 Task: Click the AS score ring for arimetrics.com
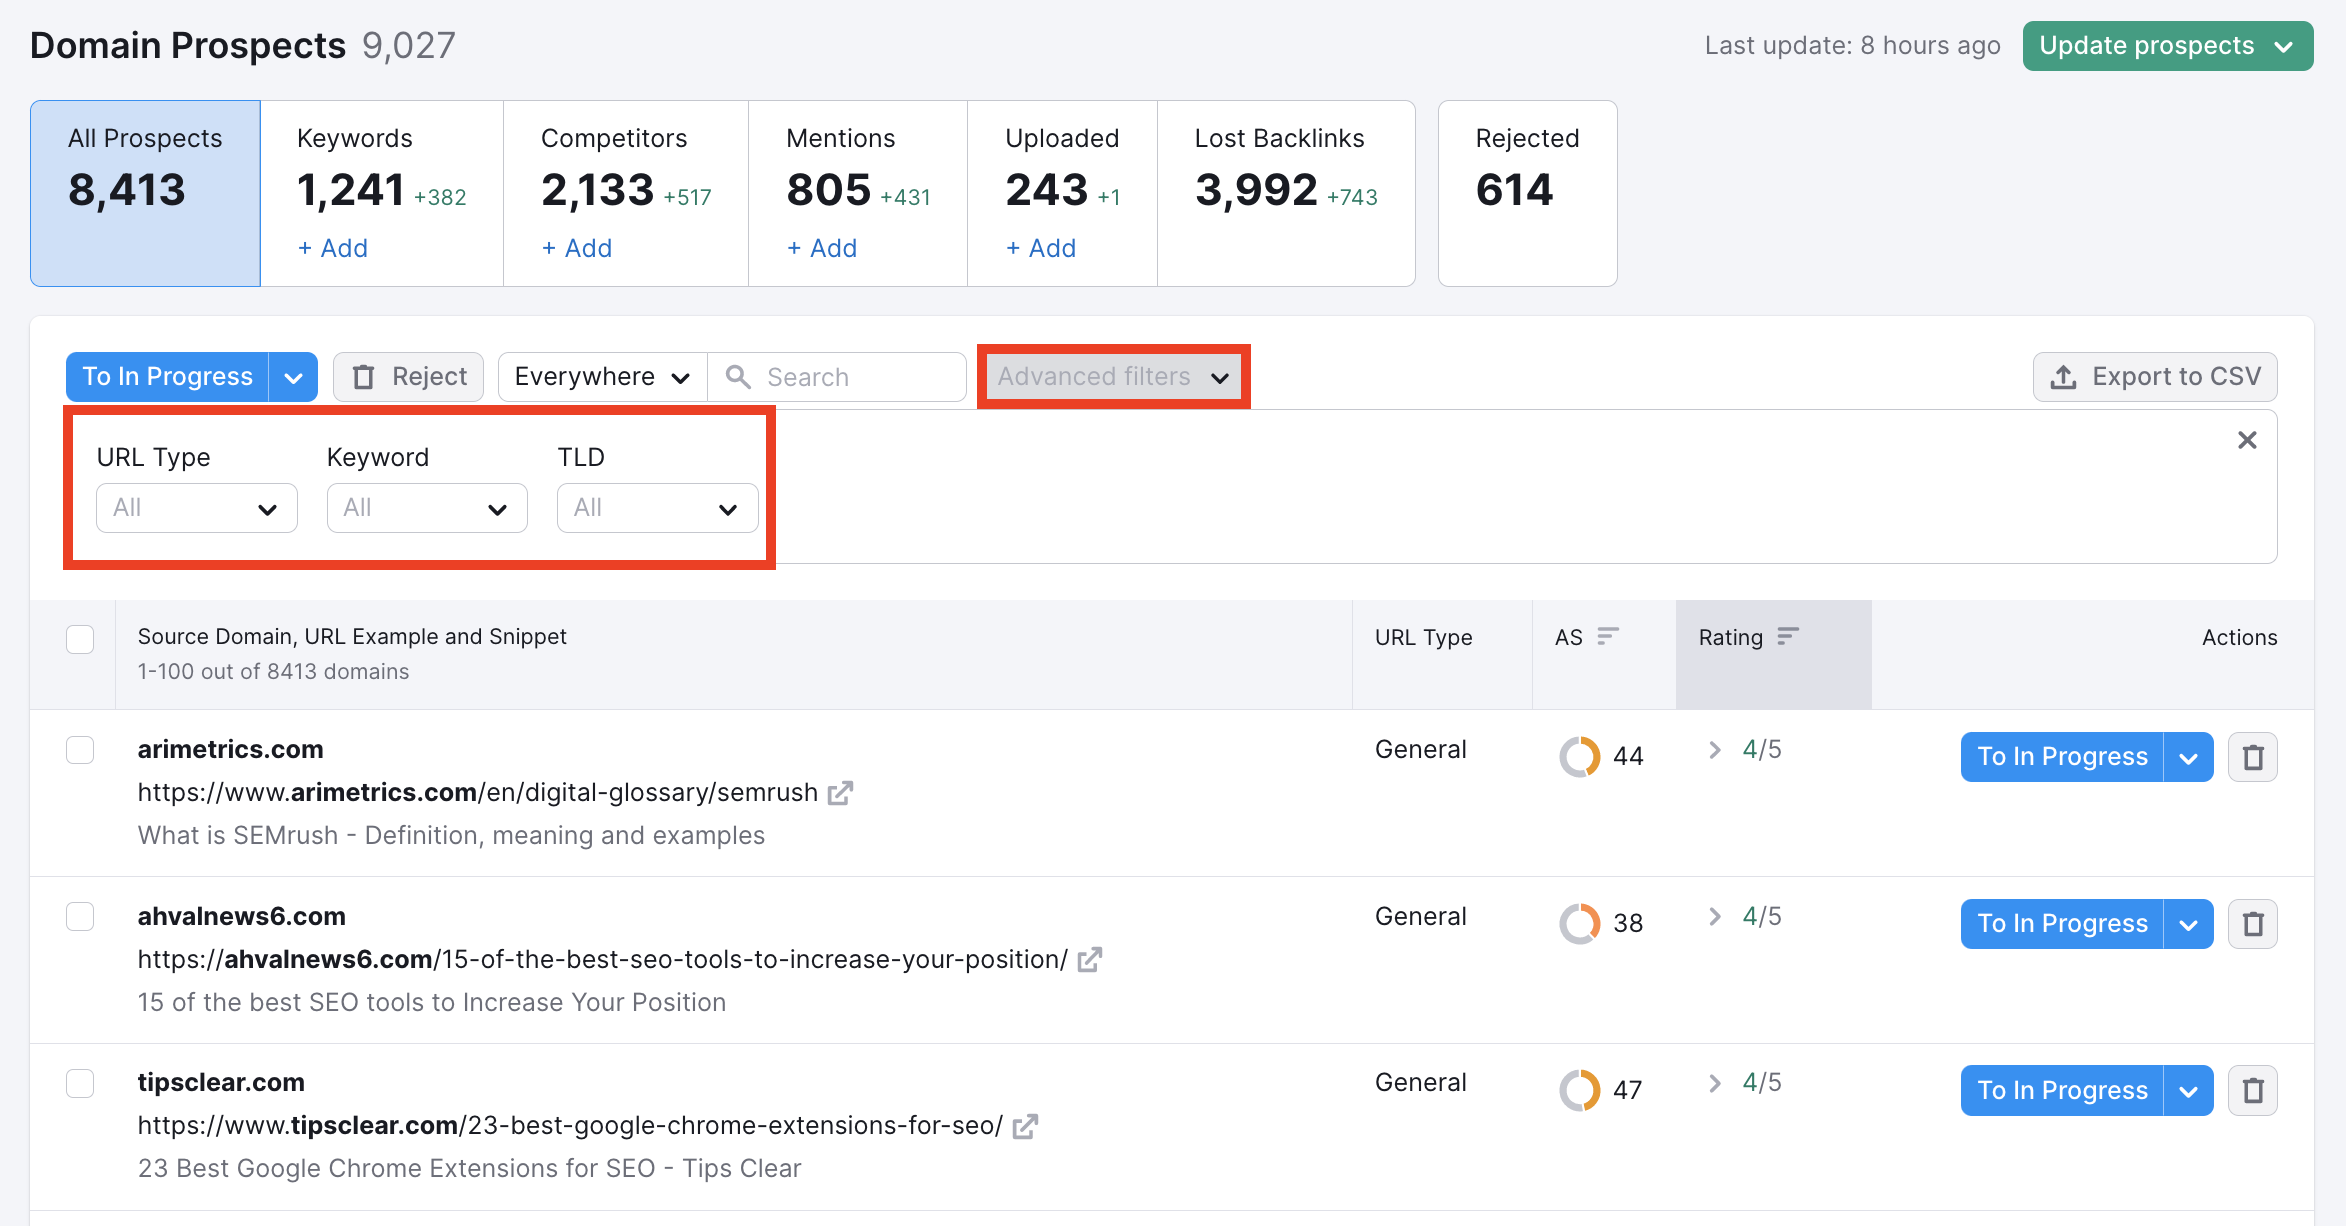1580,756
